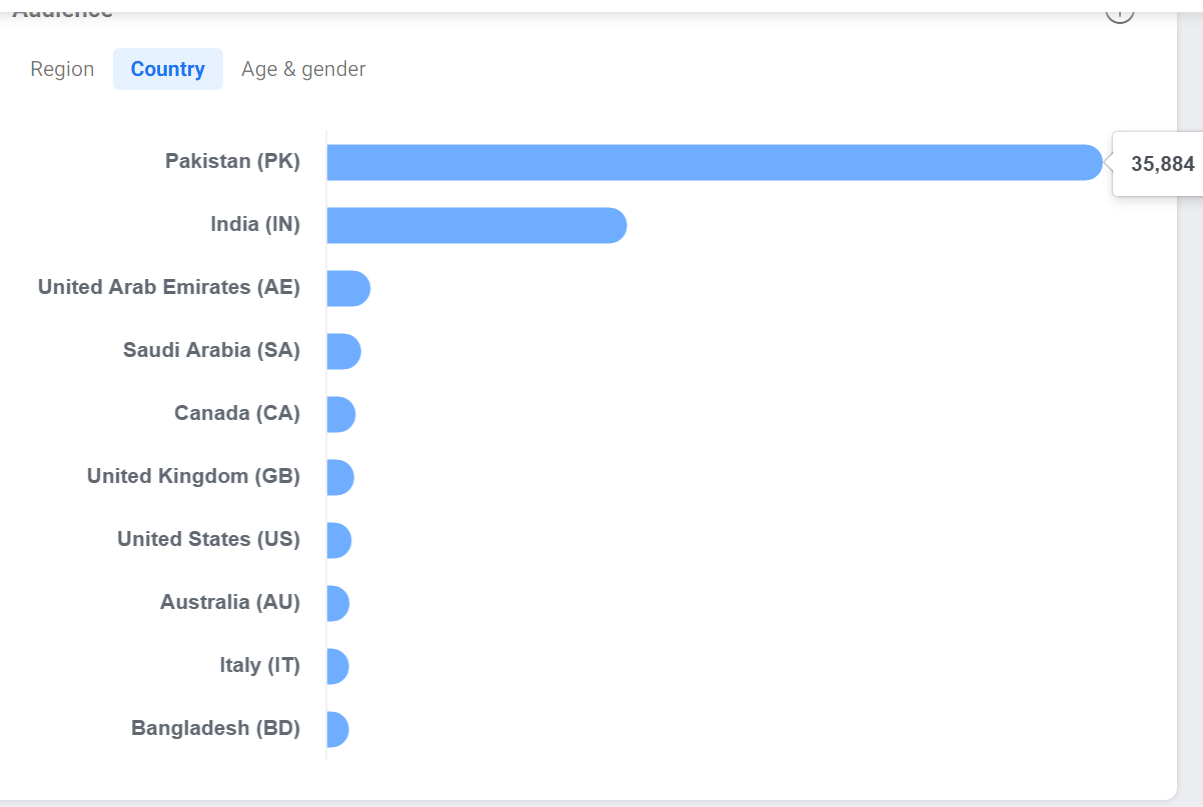The width and height of the screenshot is (1203, 807).
Task: Click the Italy (IT) label
Action: pos(260,665)
